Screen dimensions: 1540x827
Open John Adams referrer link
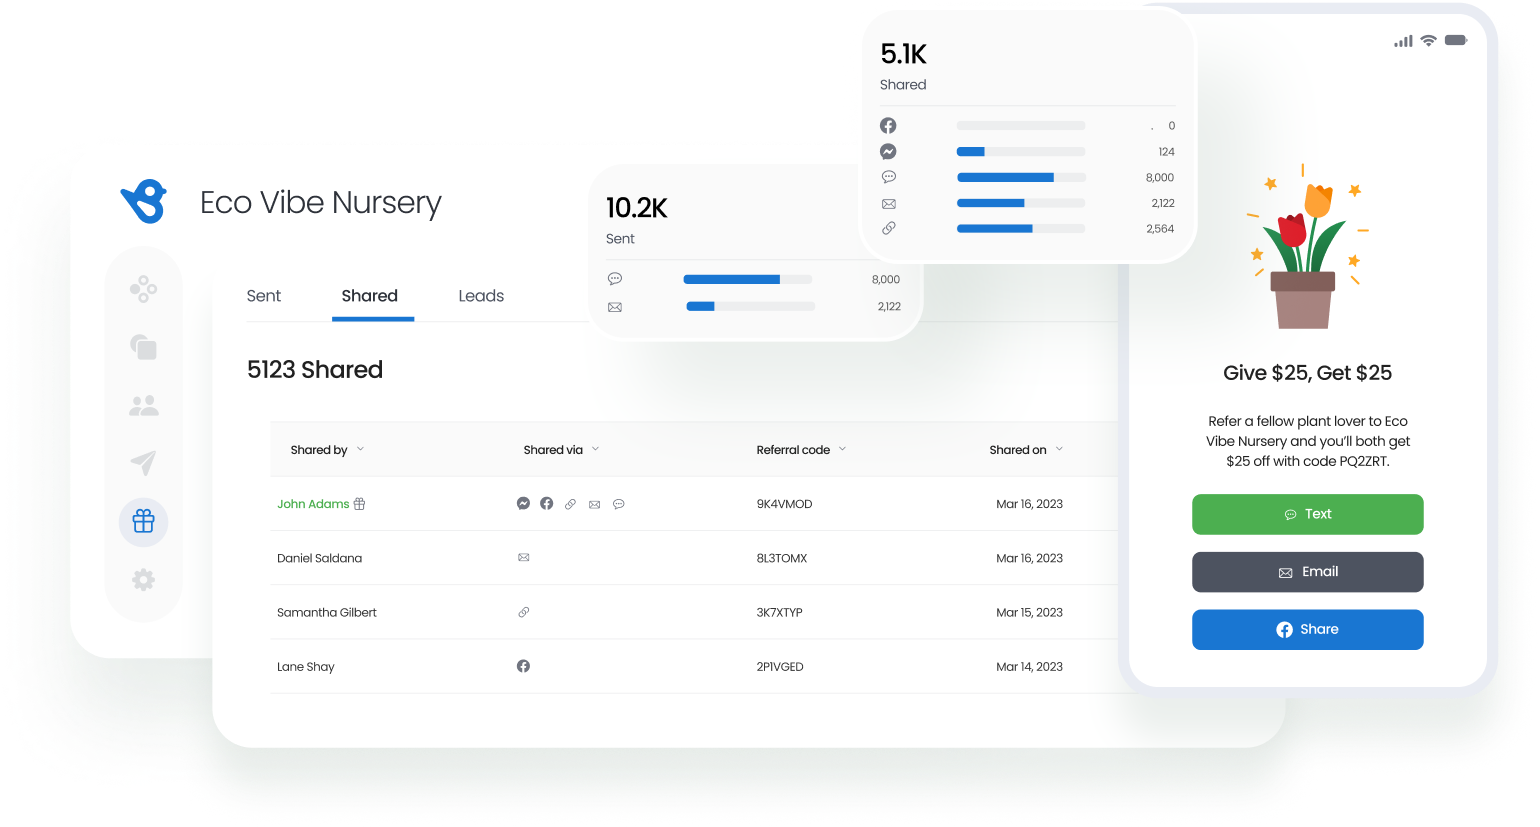point(313,504)
